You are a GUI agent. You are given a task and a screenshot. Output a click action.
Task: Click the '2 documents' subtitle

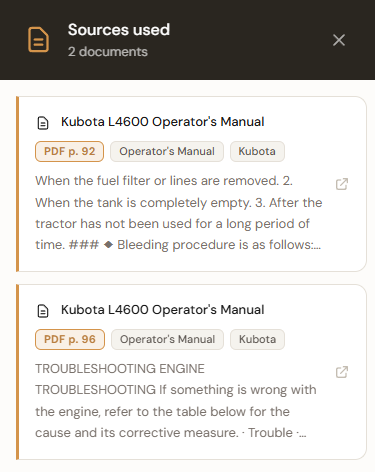pos(108,52)
